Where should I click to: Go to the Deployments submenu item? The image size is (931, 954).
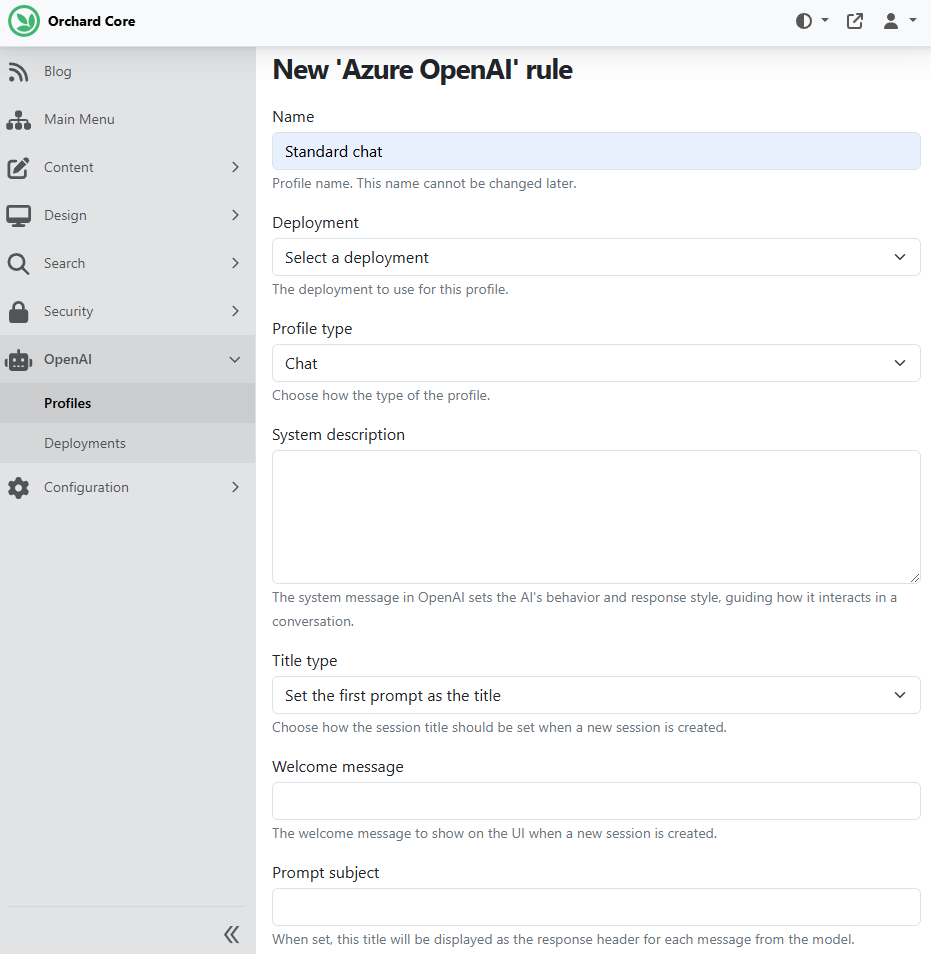[85, 444]
